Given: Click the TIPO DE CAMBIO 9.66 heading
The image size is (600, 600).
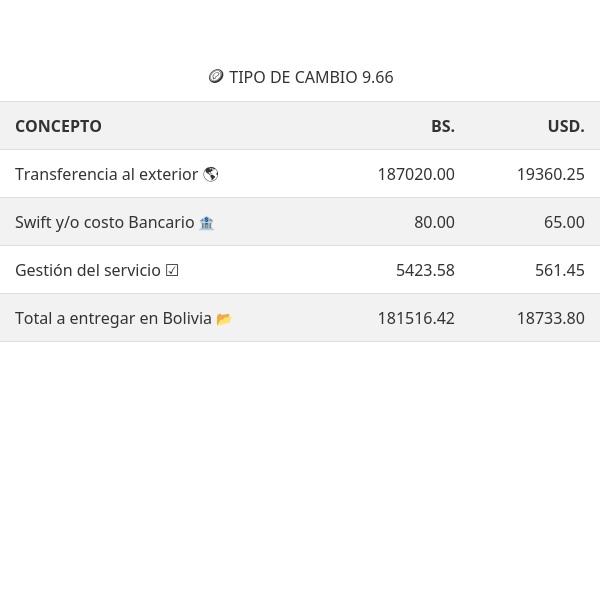Looking at the screenshot, I should click(310, 77).
